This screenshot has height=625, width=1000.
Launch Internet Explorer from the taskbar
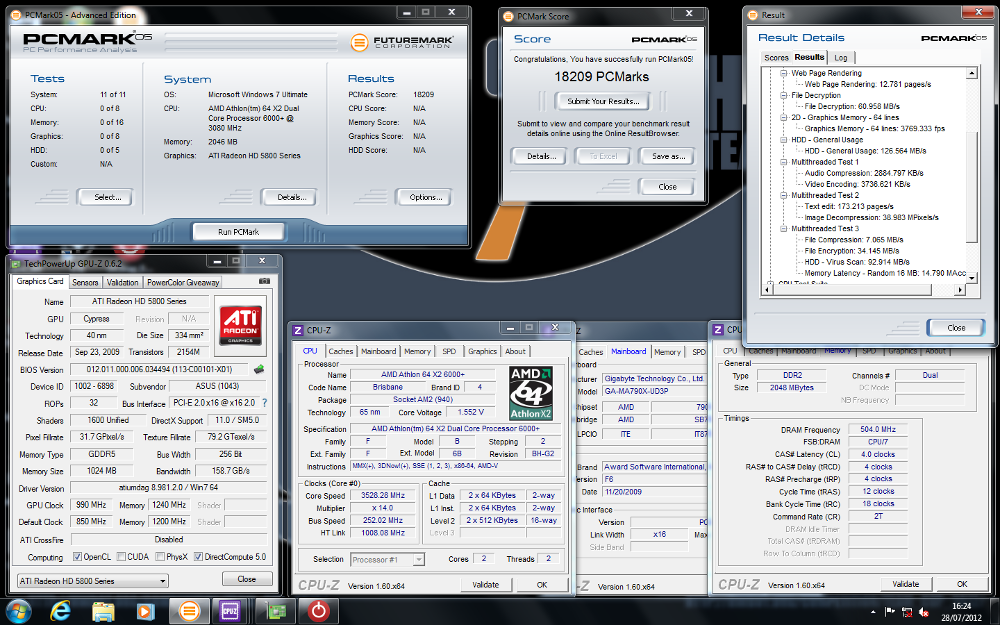60,612
